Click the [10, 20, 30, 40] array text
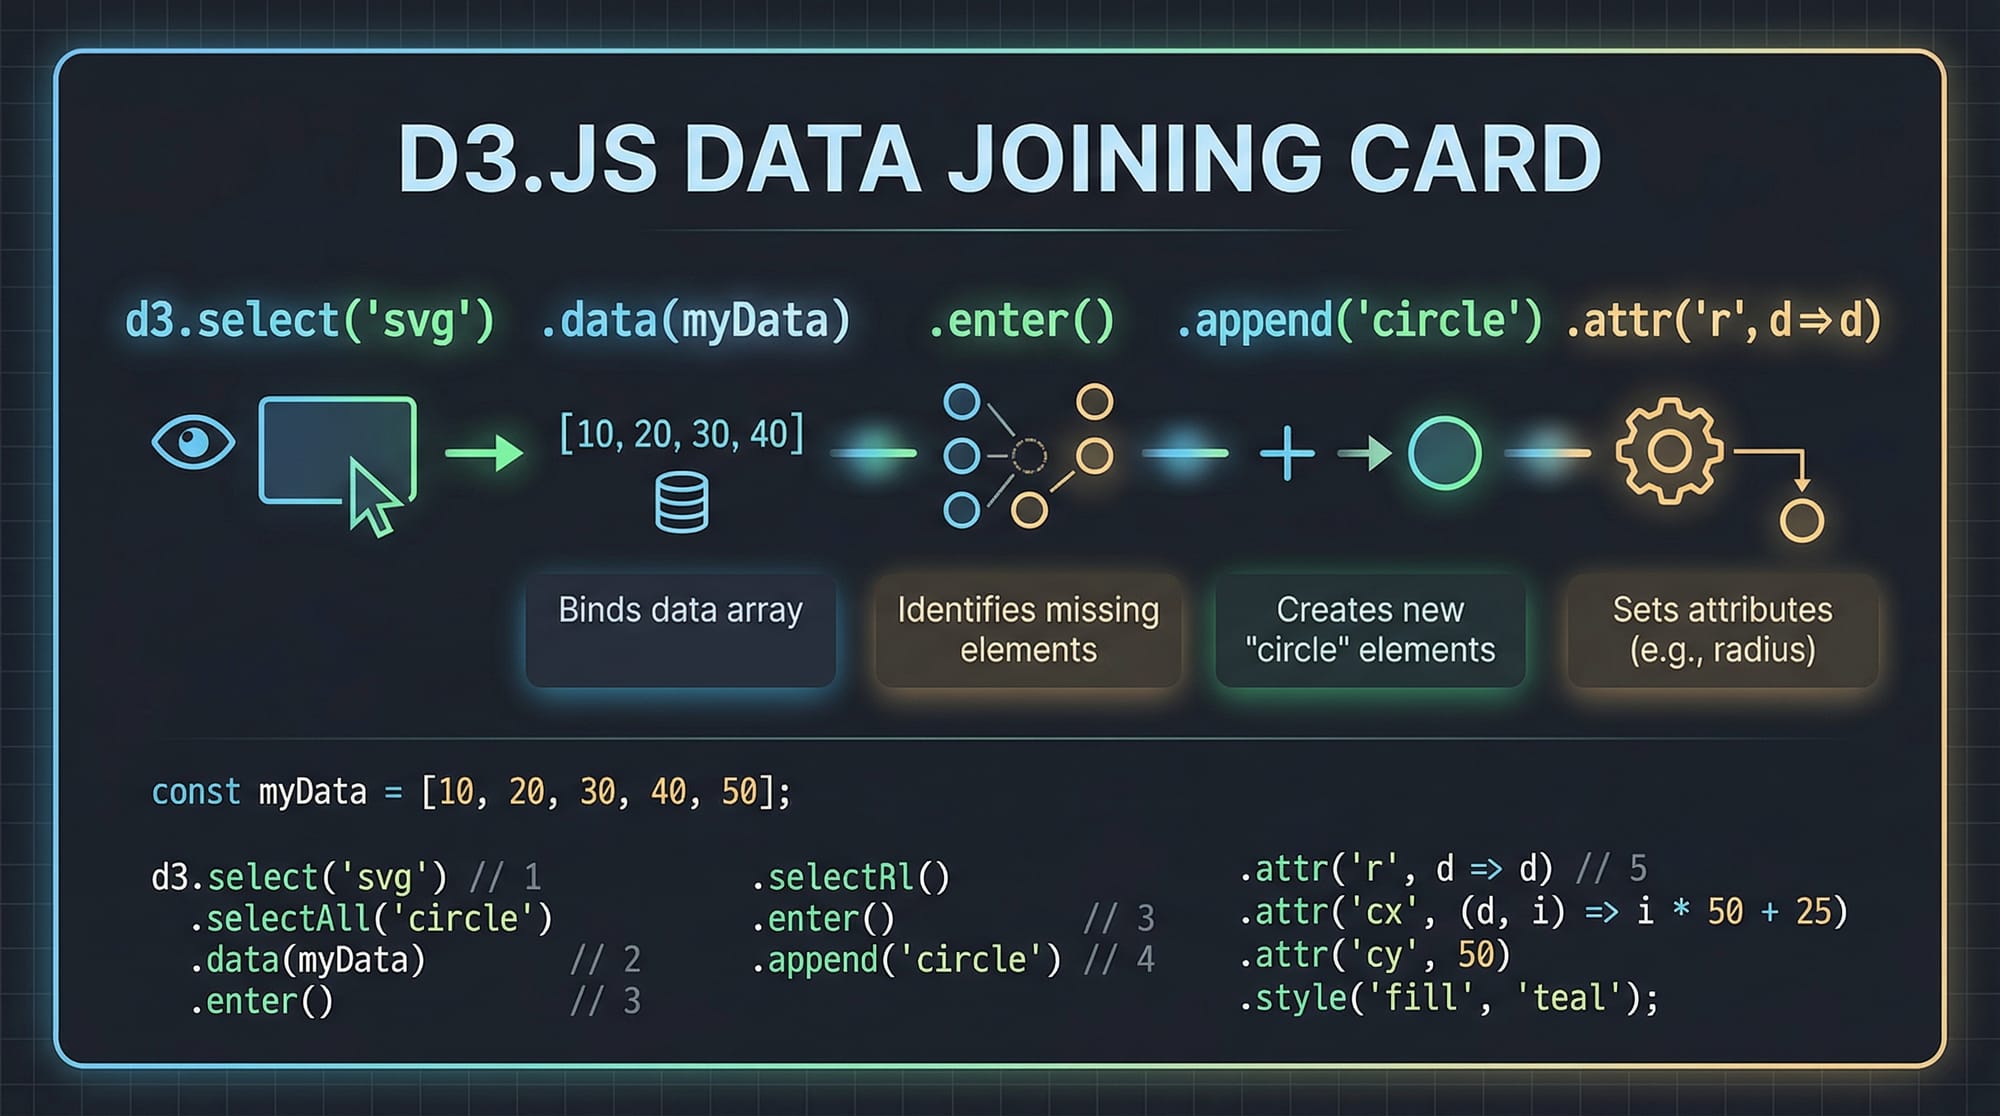This screenshot has height=1116, width=2000. (681, 434)
